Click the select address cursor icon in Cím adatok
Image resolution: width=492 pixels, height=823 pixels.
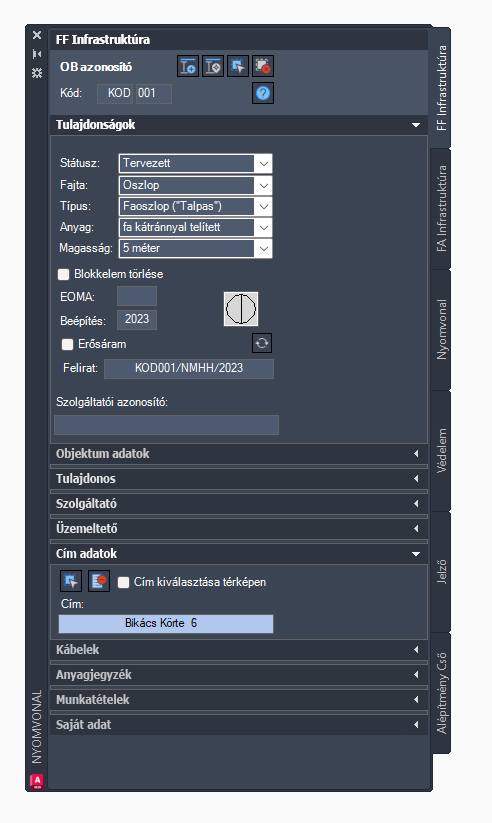point(70,581)
